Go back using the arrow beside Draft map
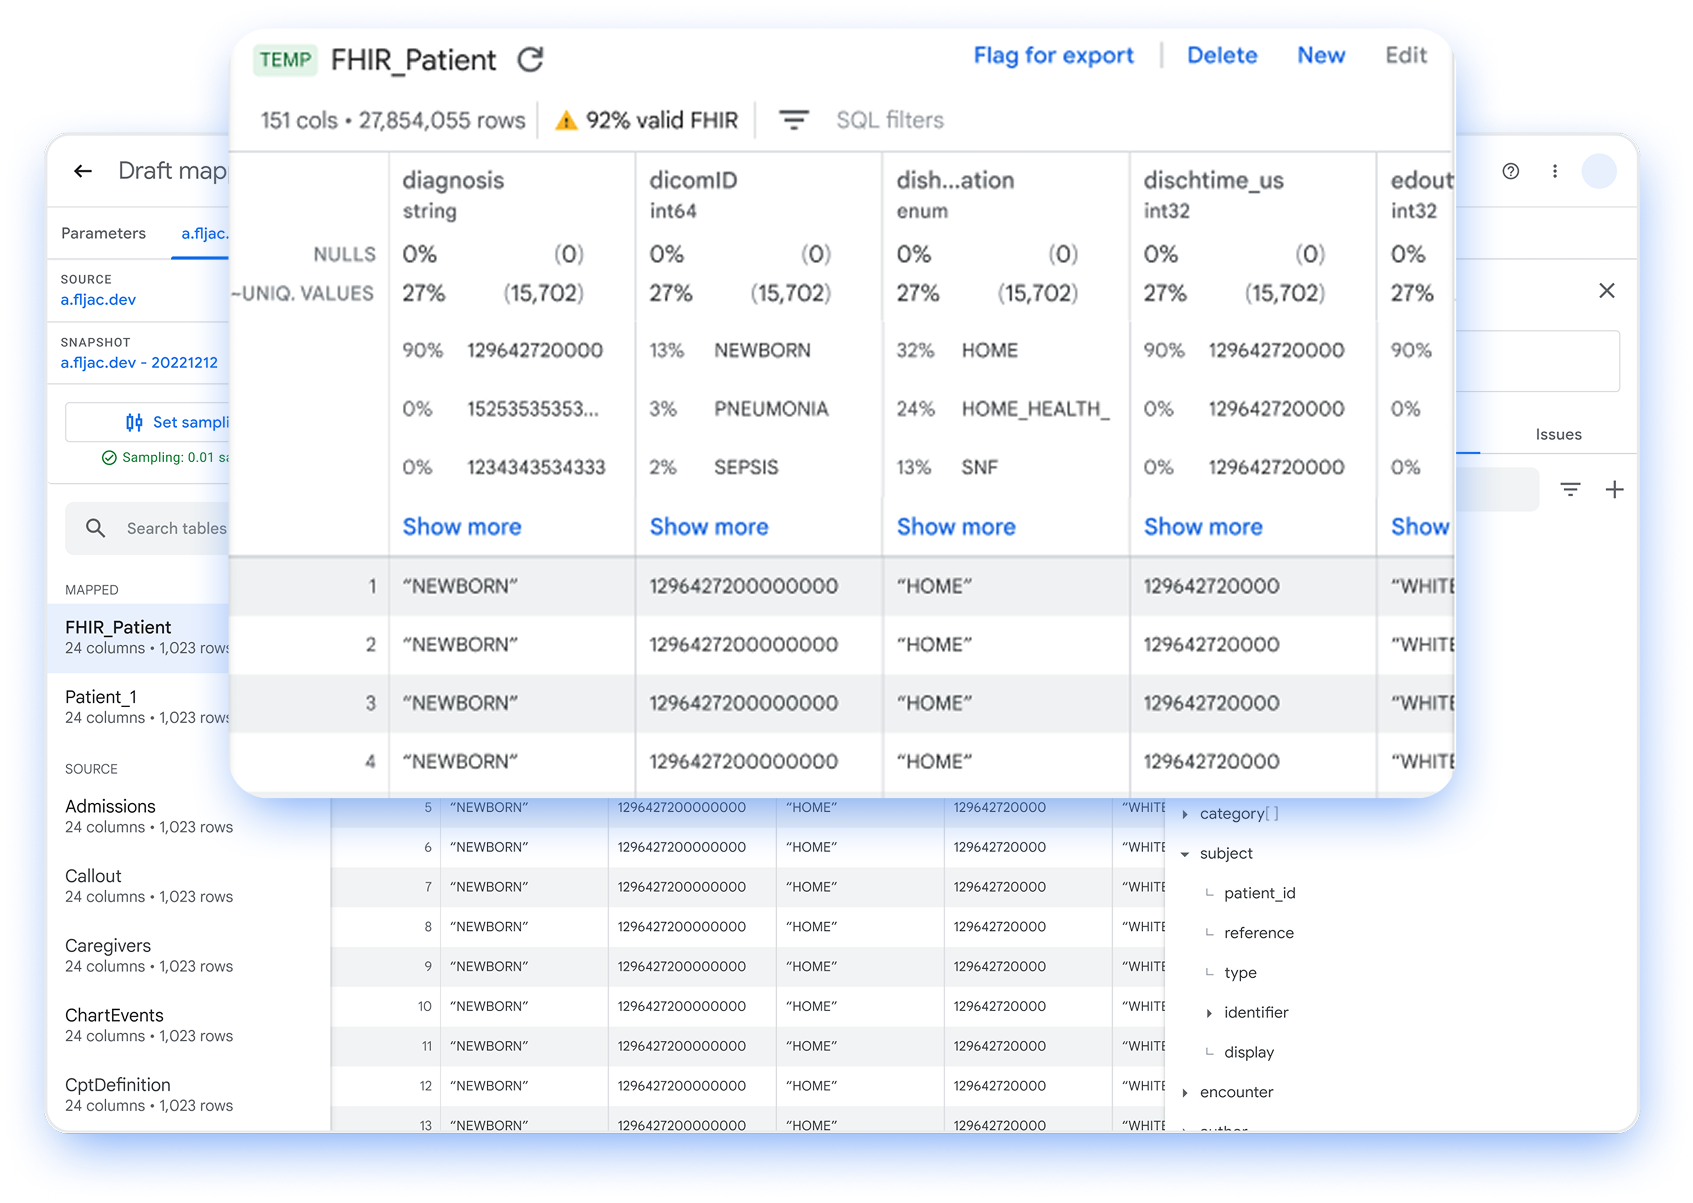The width and height of the screenshot is (1693, 1203). [83, 171]
